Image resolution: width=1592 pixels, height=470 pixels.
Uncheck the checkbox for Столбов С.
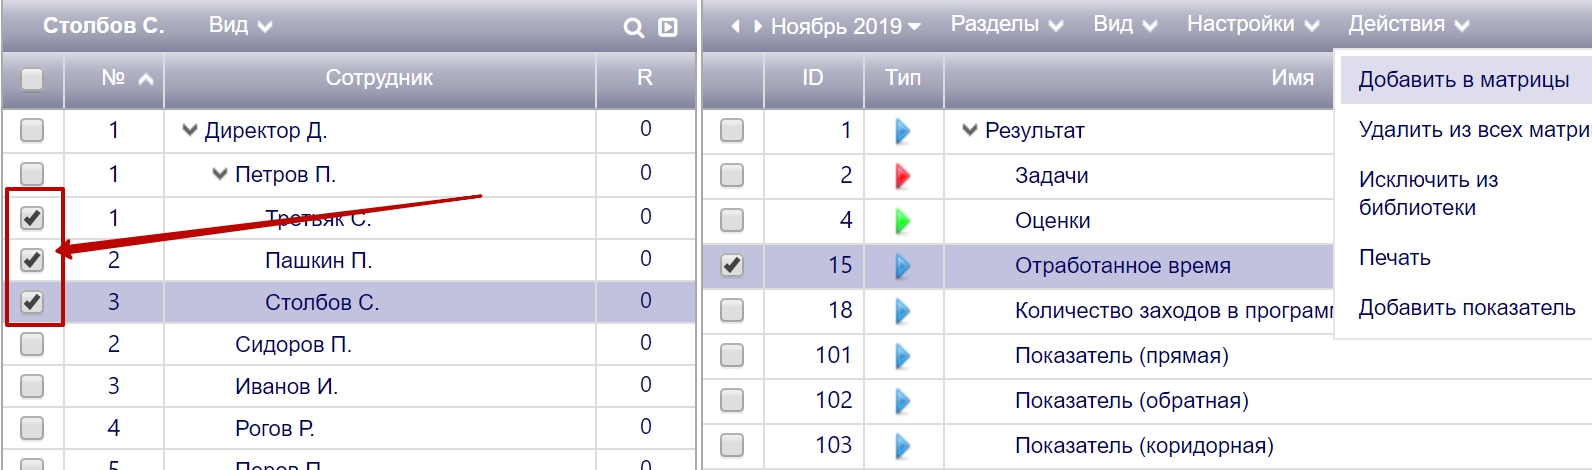32,302
